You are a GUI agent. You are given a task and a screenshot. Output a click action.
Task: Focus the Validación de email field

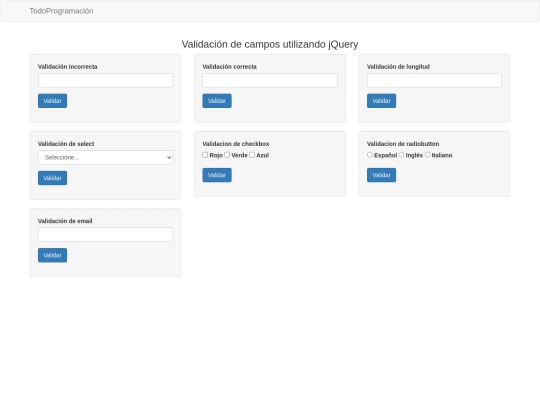tap(105, 235)
